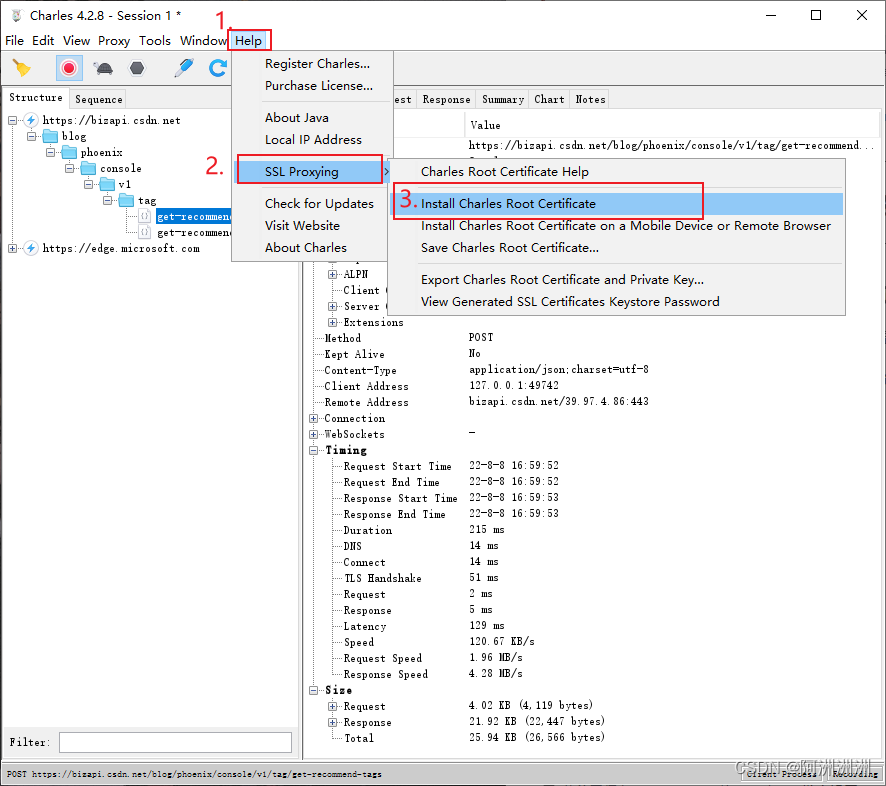Choose Purchase License... menu item

pos(319,86)
